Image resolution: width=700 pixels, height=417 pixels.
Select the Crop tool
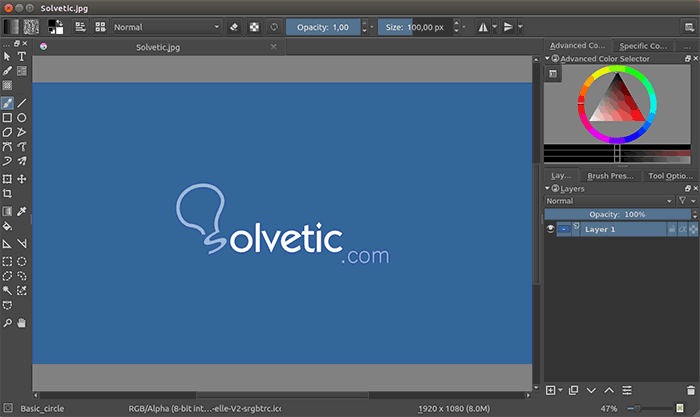click(7, 193)
